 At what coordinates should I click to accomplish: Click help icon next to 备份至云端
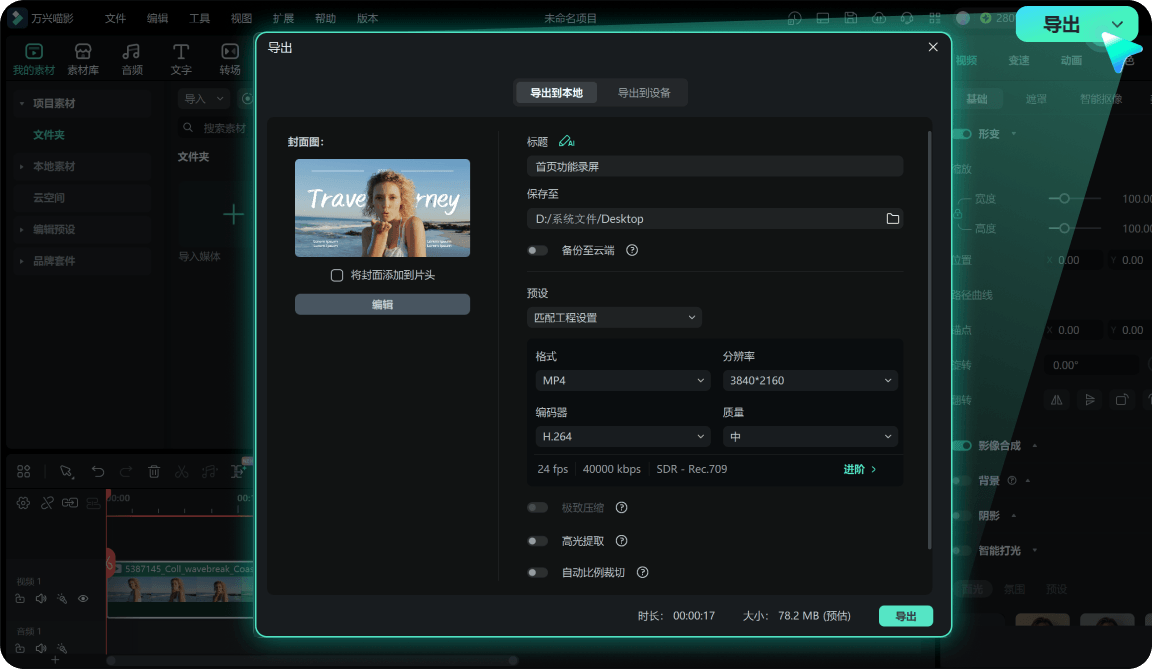(x=632, y=250)
